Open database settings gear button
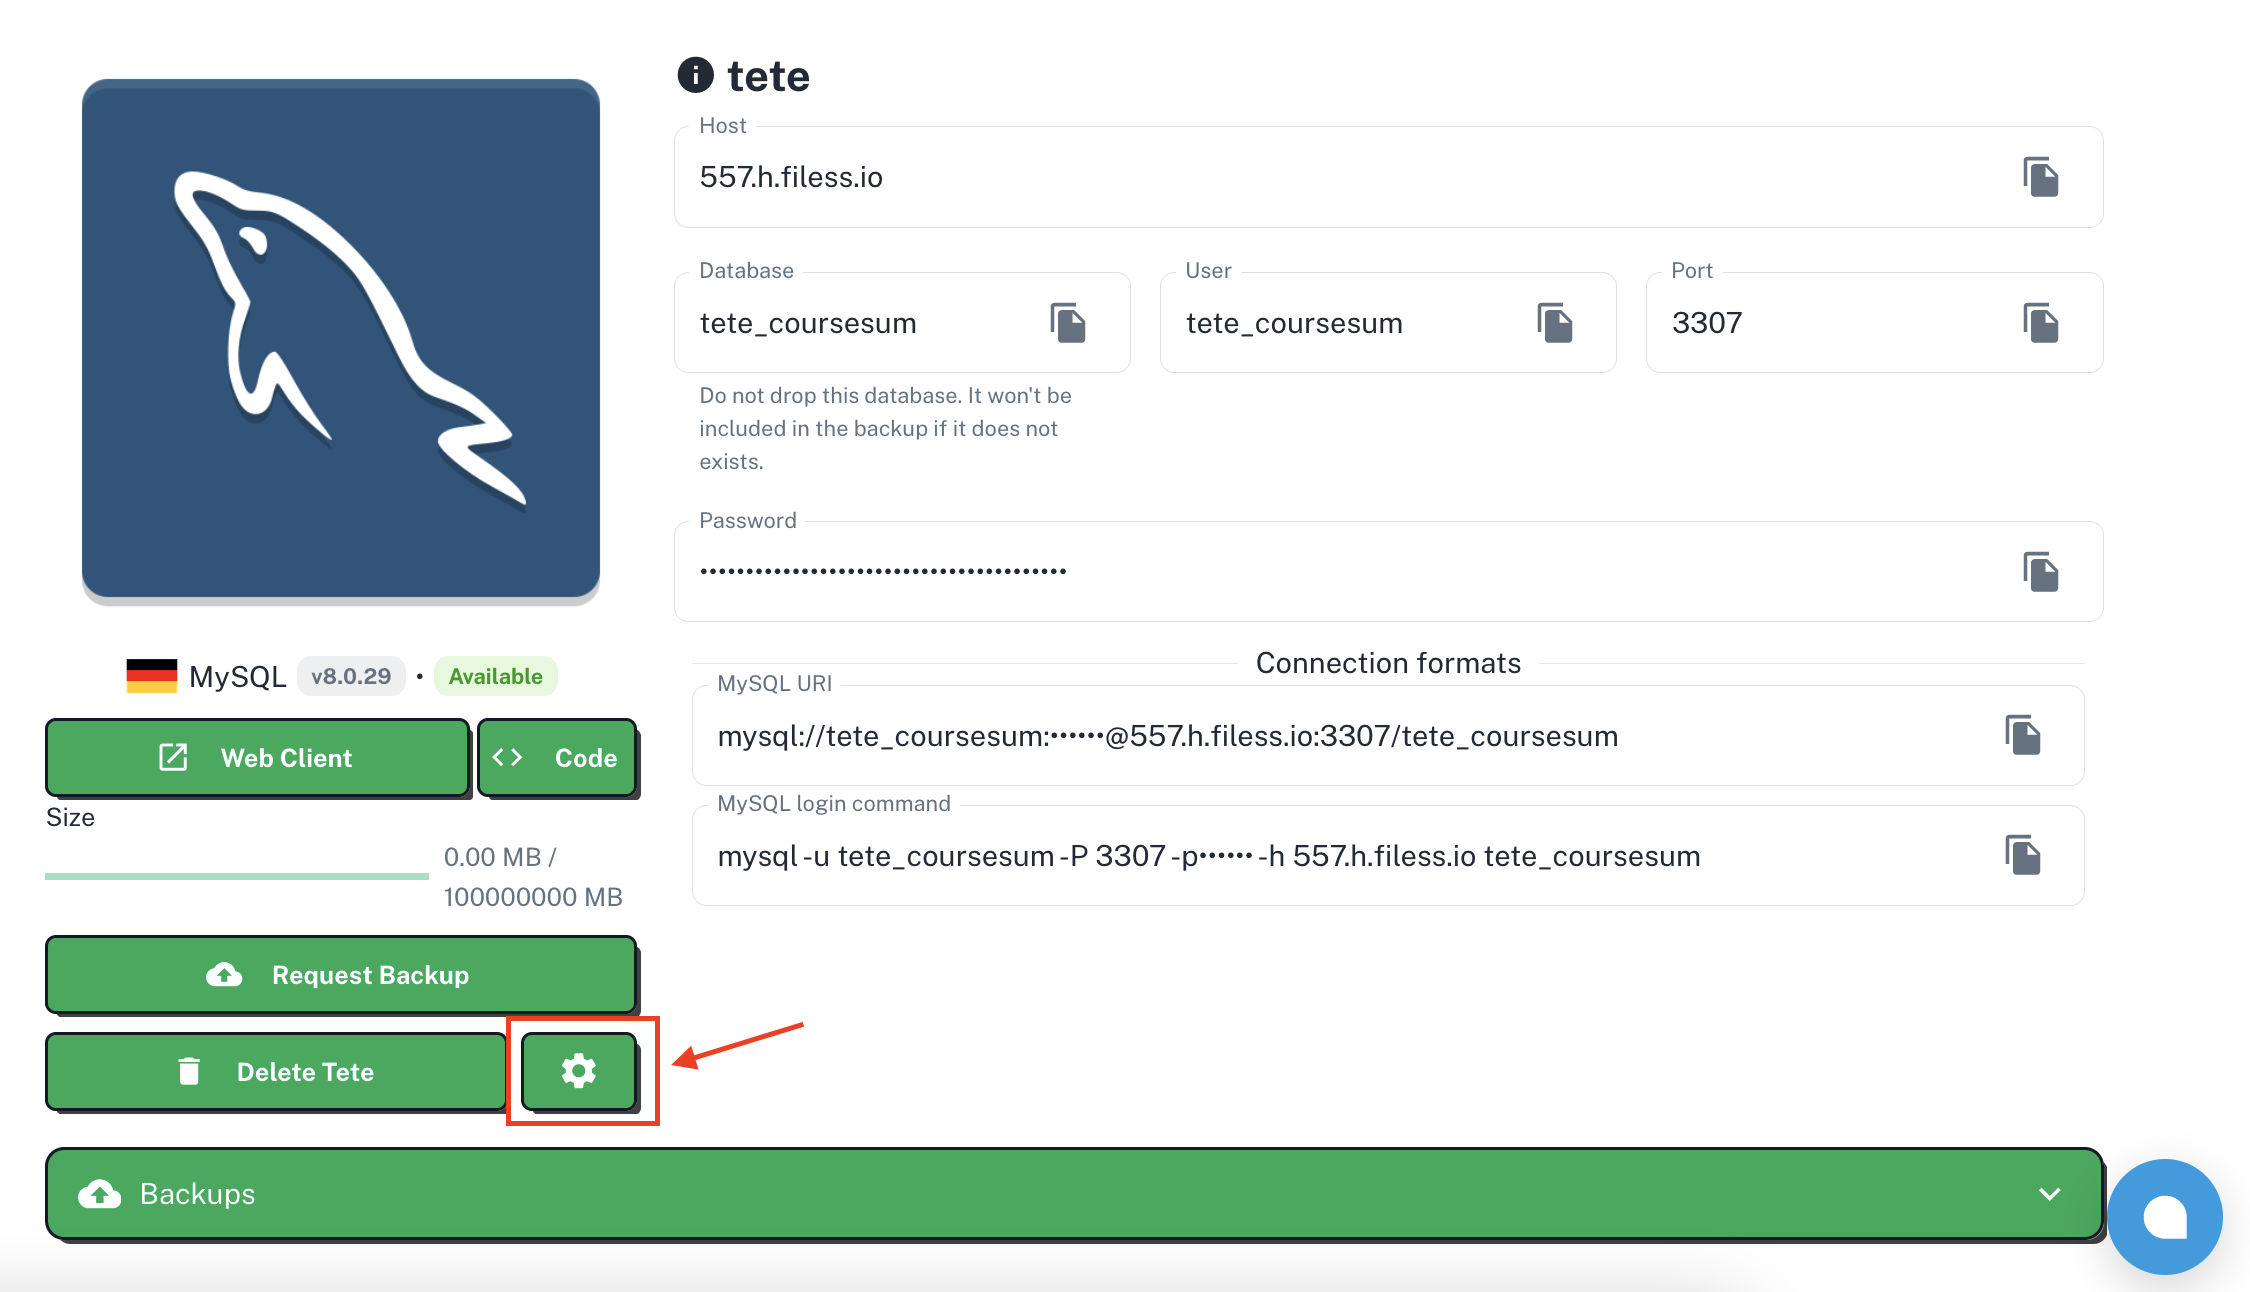Viewport: 2250px width, 1292px height. [579, 1071]
